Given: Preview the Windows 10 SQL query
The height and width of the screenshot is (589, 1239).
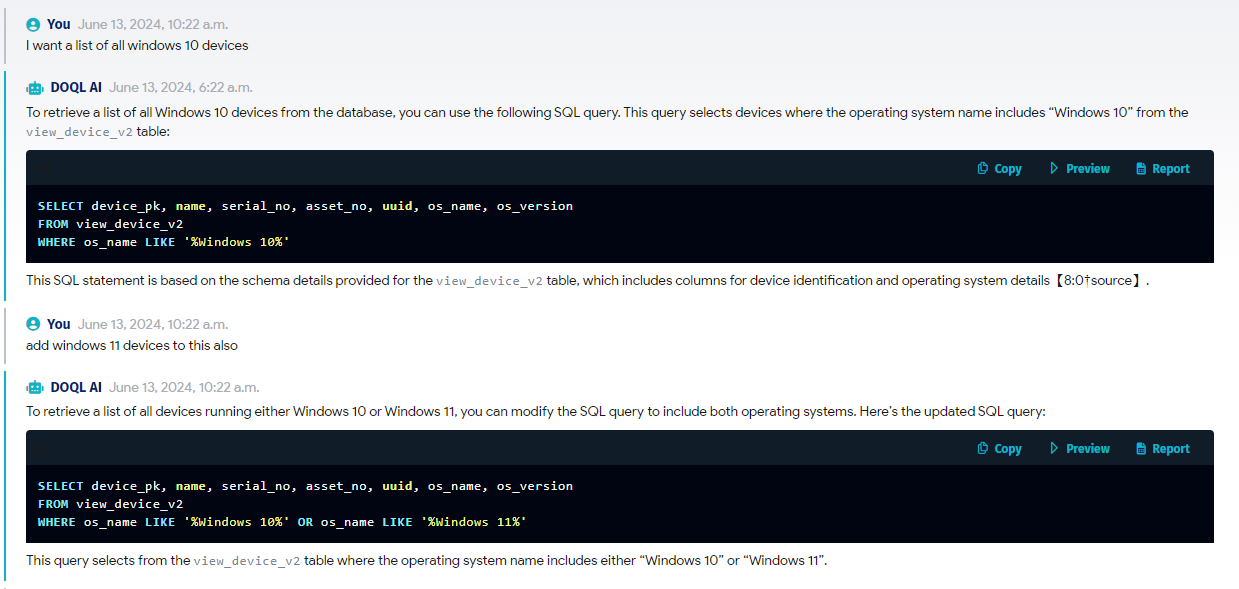Looking at the screenshot, I should pos(1079,169).
